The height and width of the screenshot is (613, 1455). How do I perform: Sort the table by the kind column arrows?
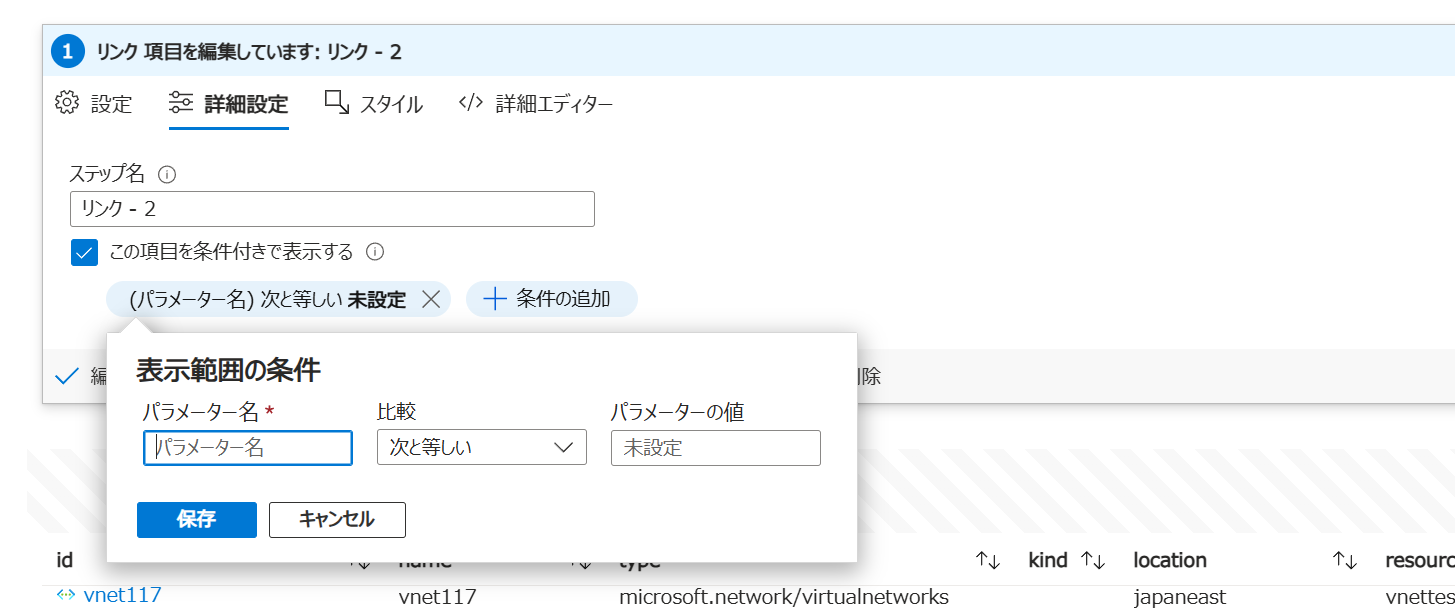tap(1092, 561)
